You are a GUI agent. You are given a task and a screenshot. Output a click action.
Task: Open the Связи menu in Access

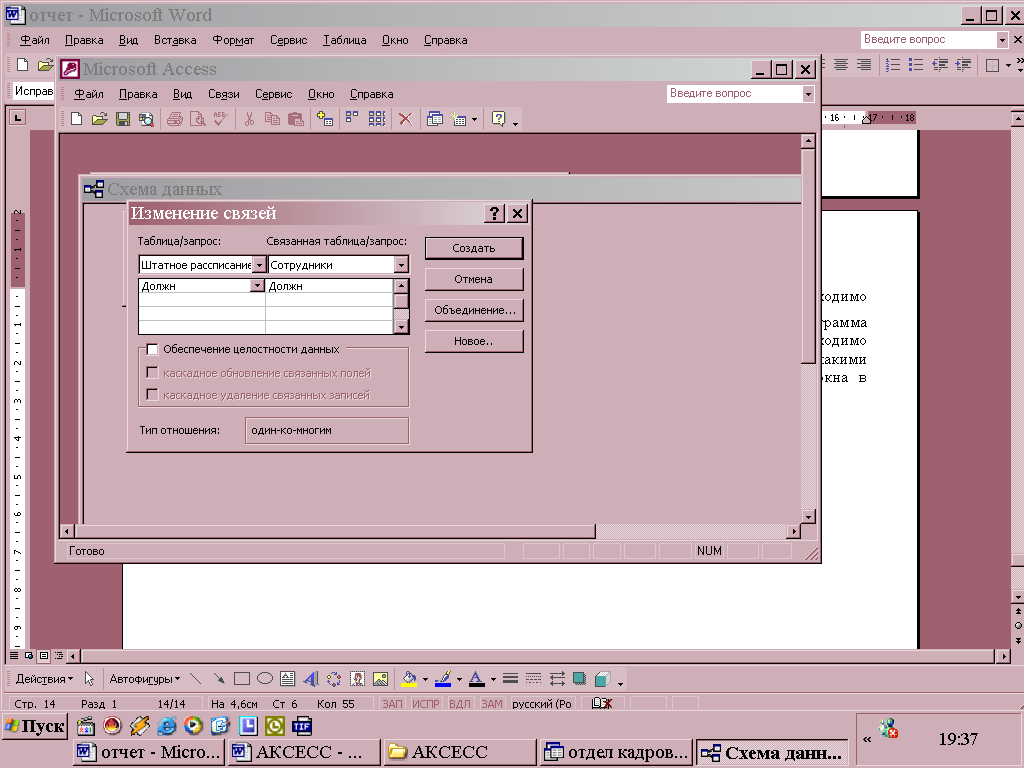coord(224,94)
